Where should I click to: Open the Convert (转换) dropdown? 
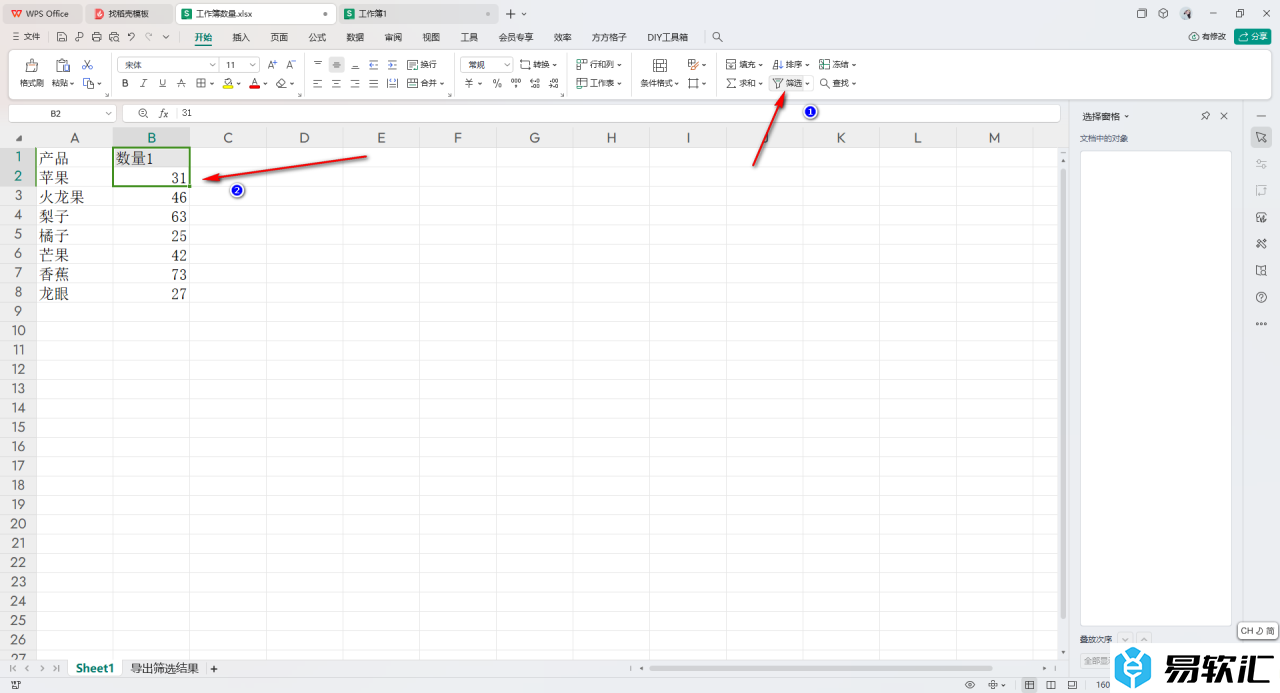tap(539, 64)
